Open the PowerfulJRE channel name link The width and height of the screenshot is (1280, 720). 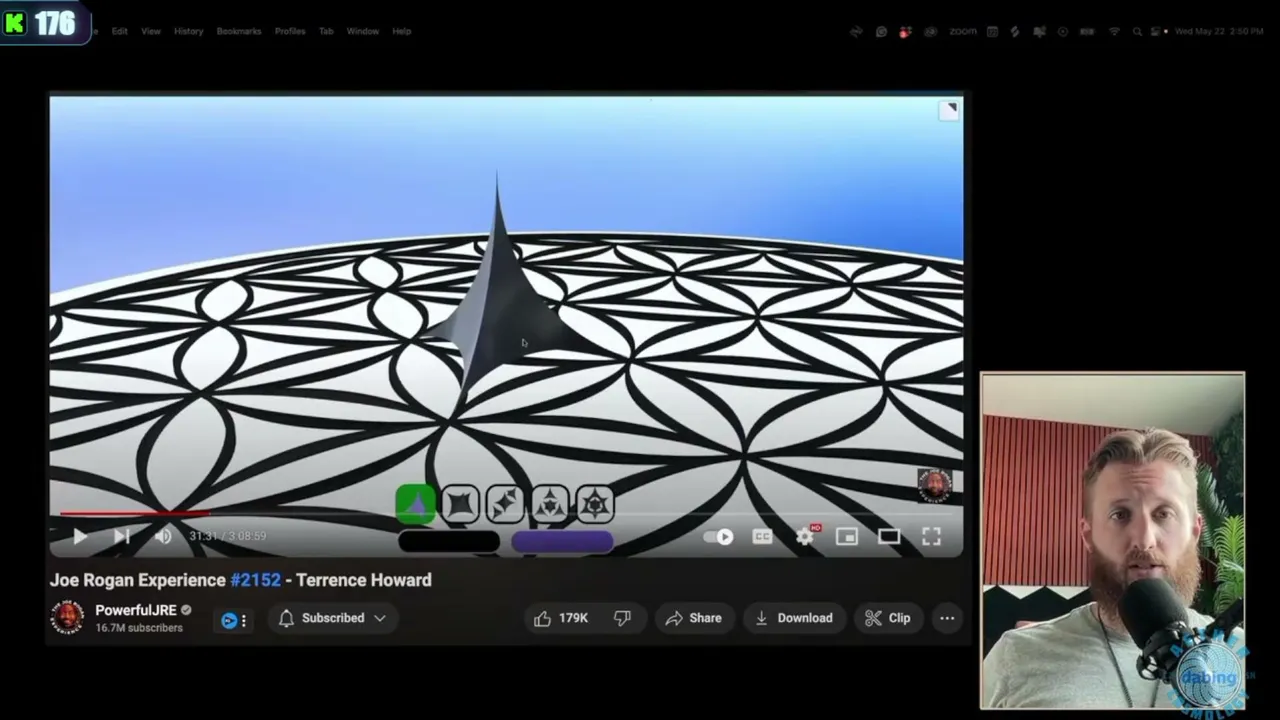click(136, 610)
